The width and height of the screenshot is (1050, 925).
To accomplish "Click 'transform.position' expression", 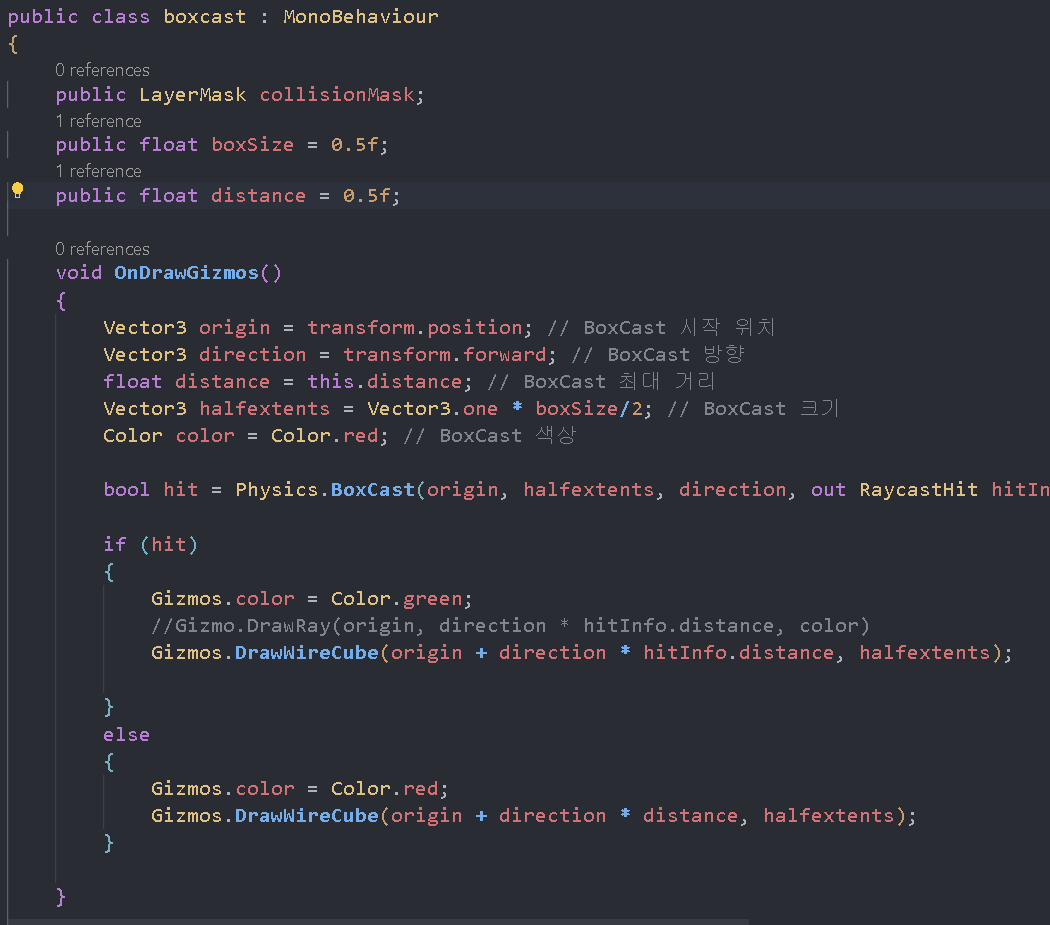I will pyautogui.click(x=415, y=328).
